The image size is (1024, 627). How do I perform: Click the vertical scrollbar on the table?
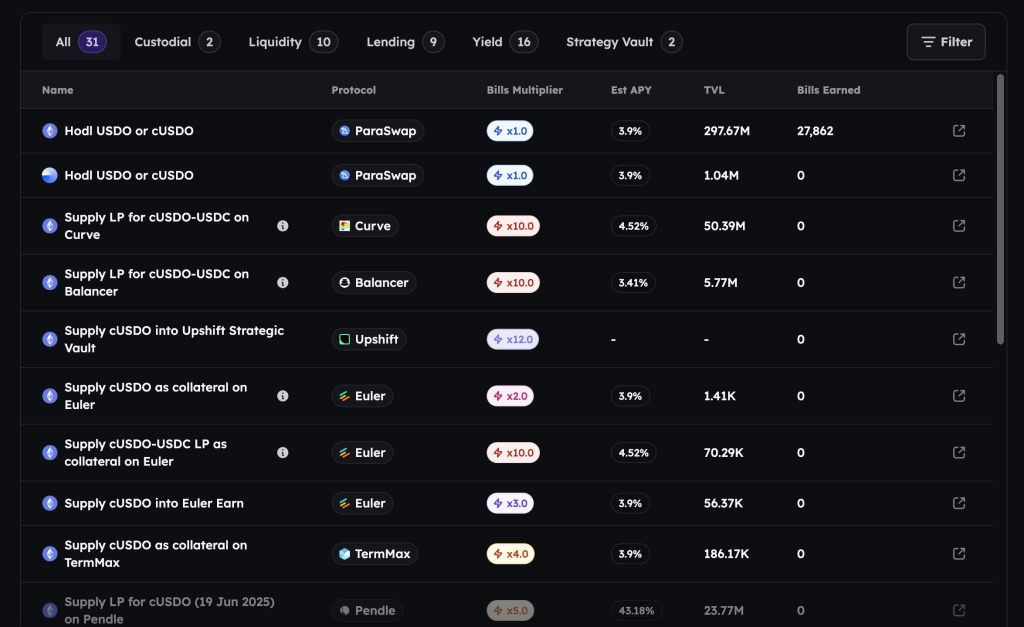[1000, 210]
